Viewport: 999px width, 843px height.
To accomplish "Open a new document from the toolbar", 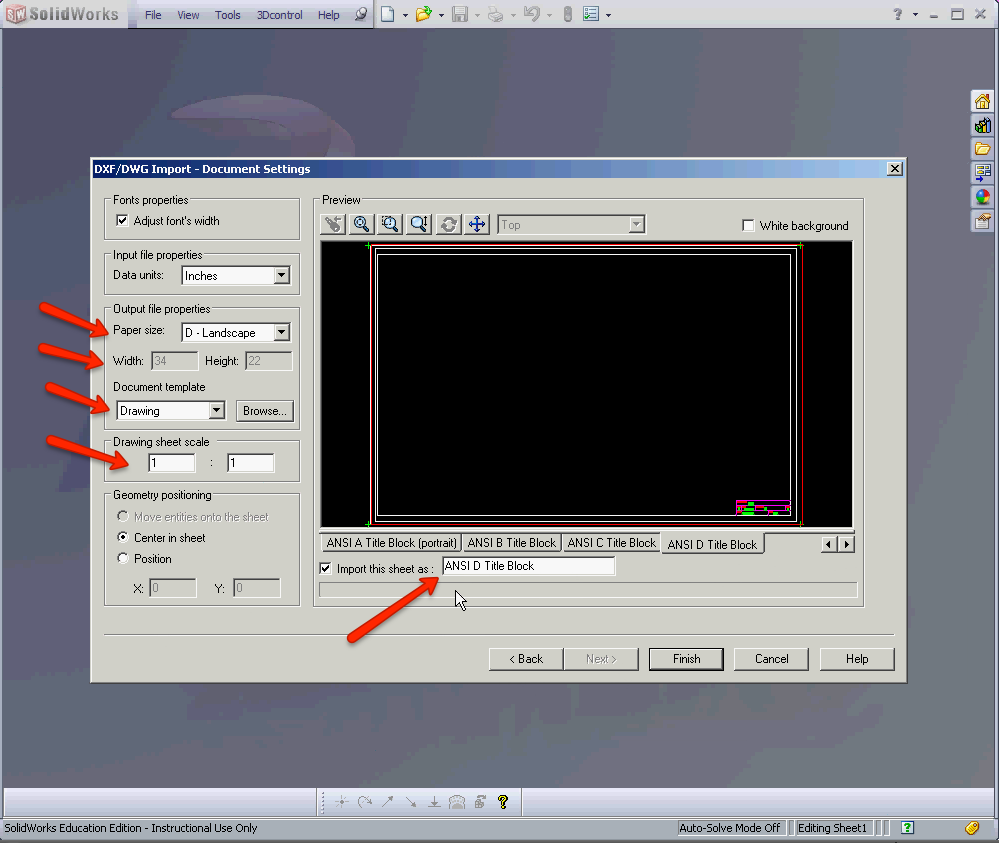I will [x=390, y=14].
